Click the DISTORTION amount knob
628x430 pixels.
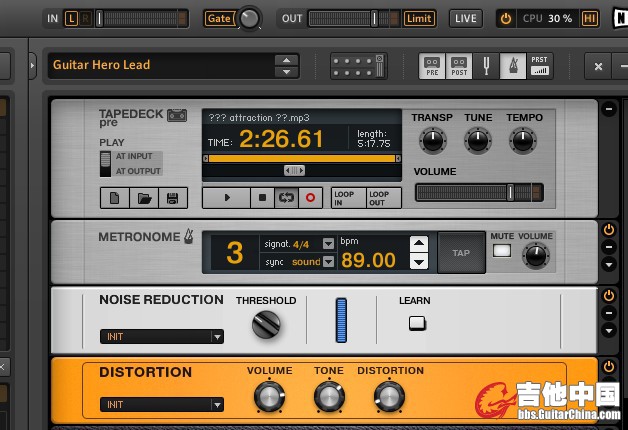(x=389, y=397)
